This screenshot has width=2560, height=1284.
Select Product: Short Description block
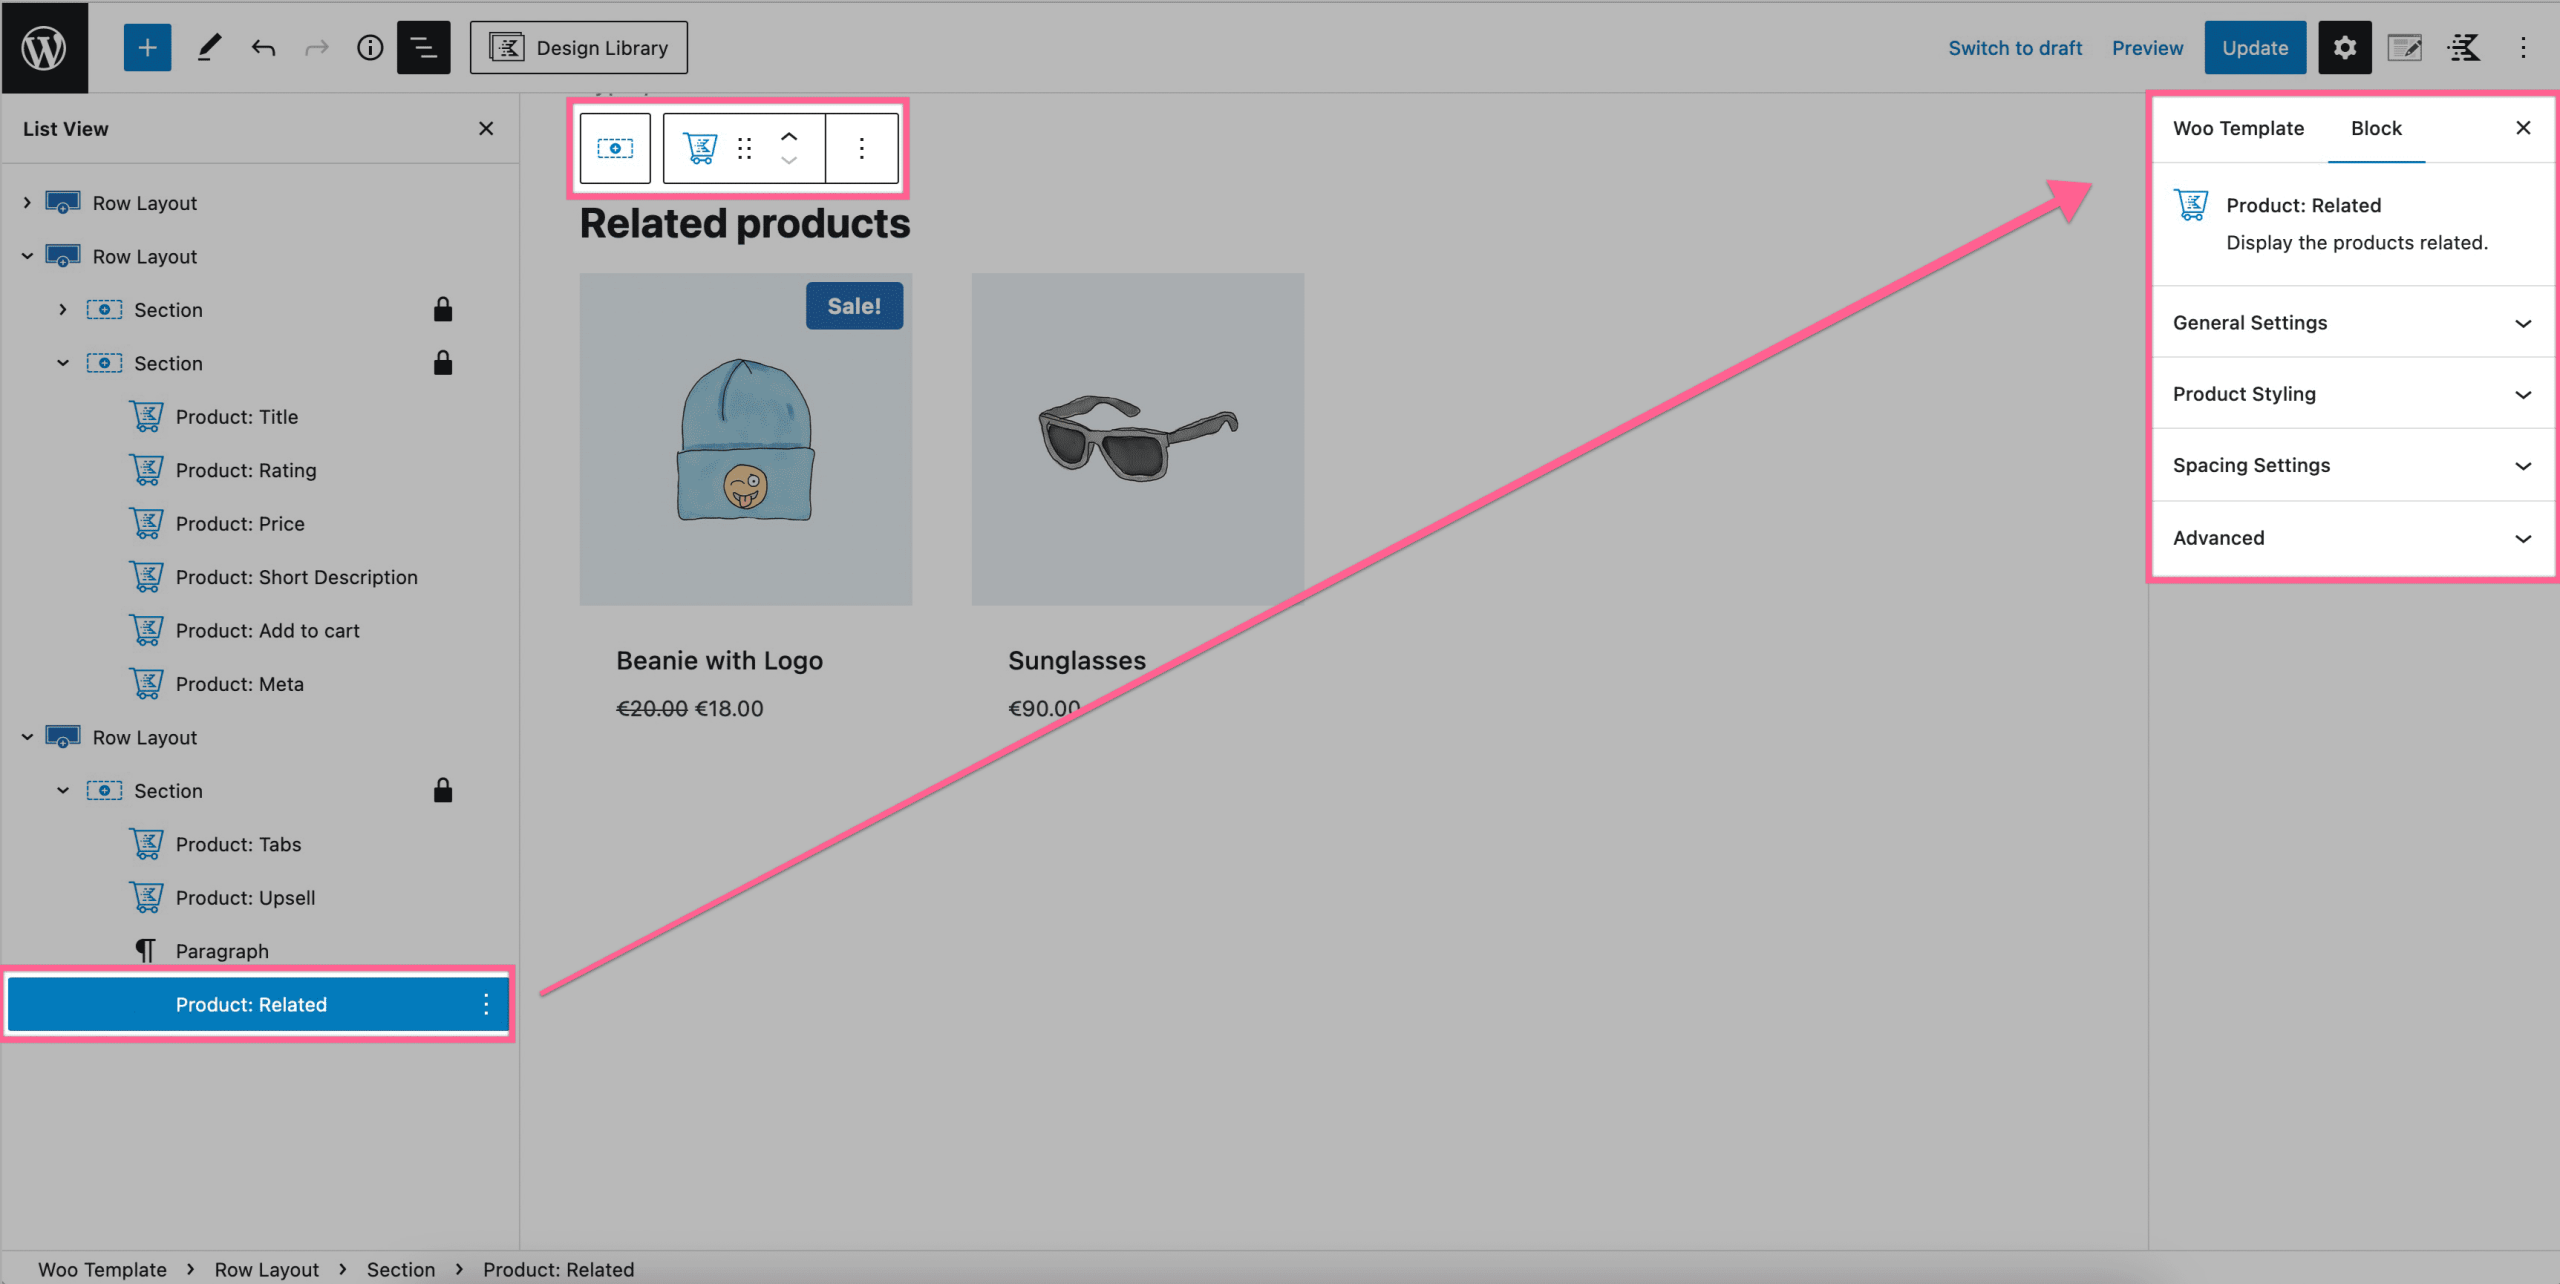pos(297,577)
